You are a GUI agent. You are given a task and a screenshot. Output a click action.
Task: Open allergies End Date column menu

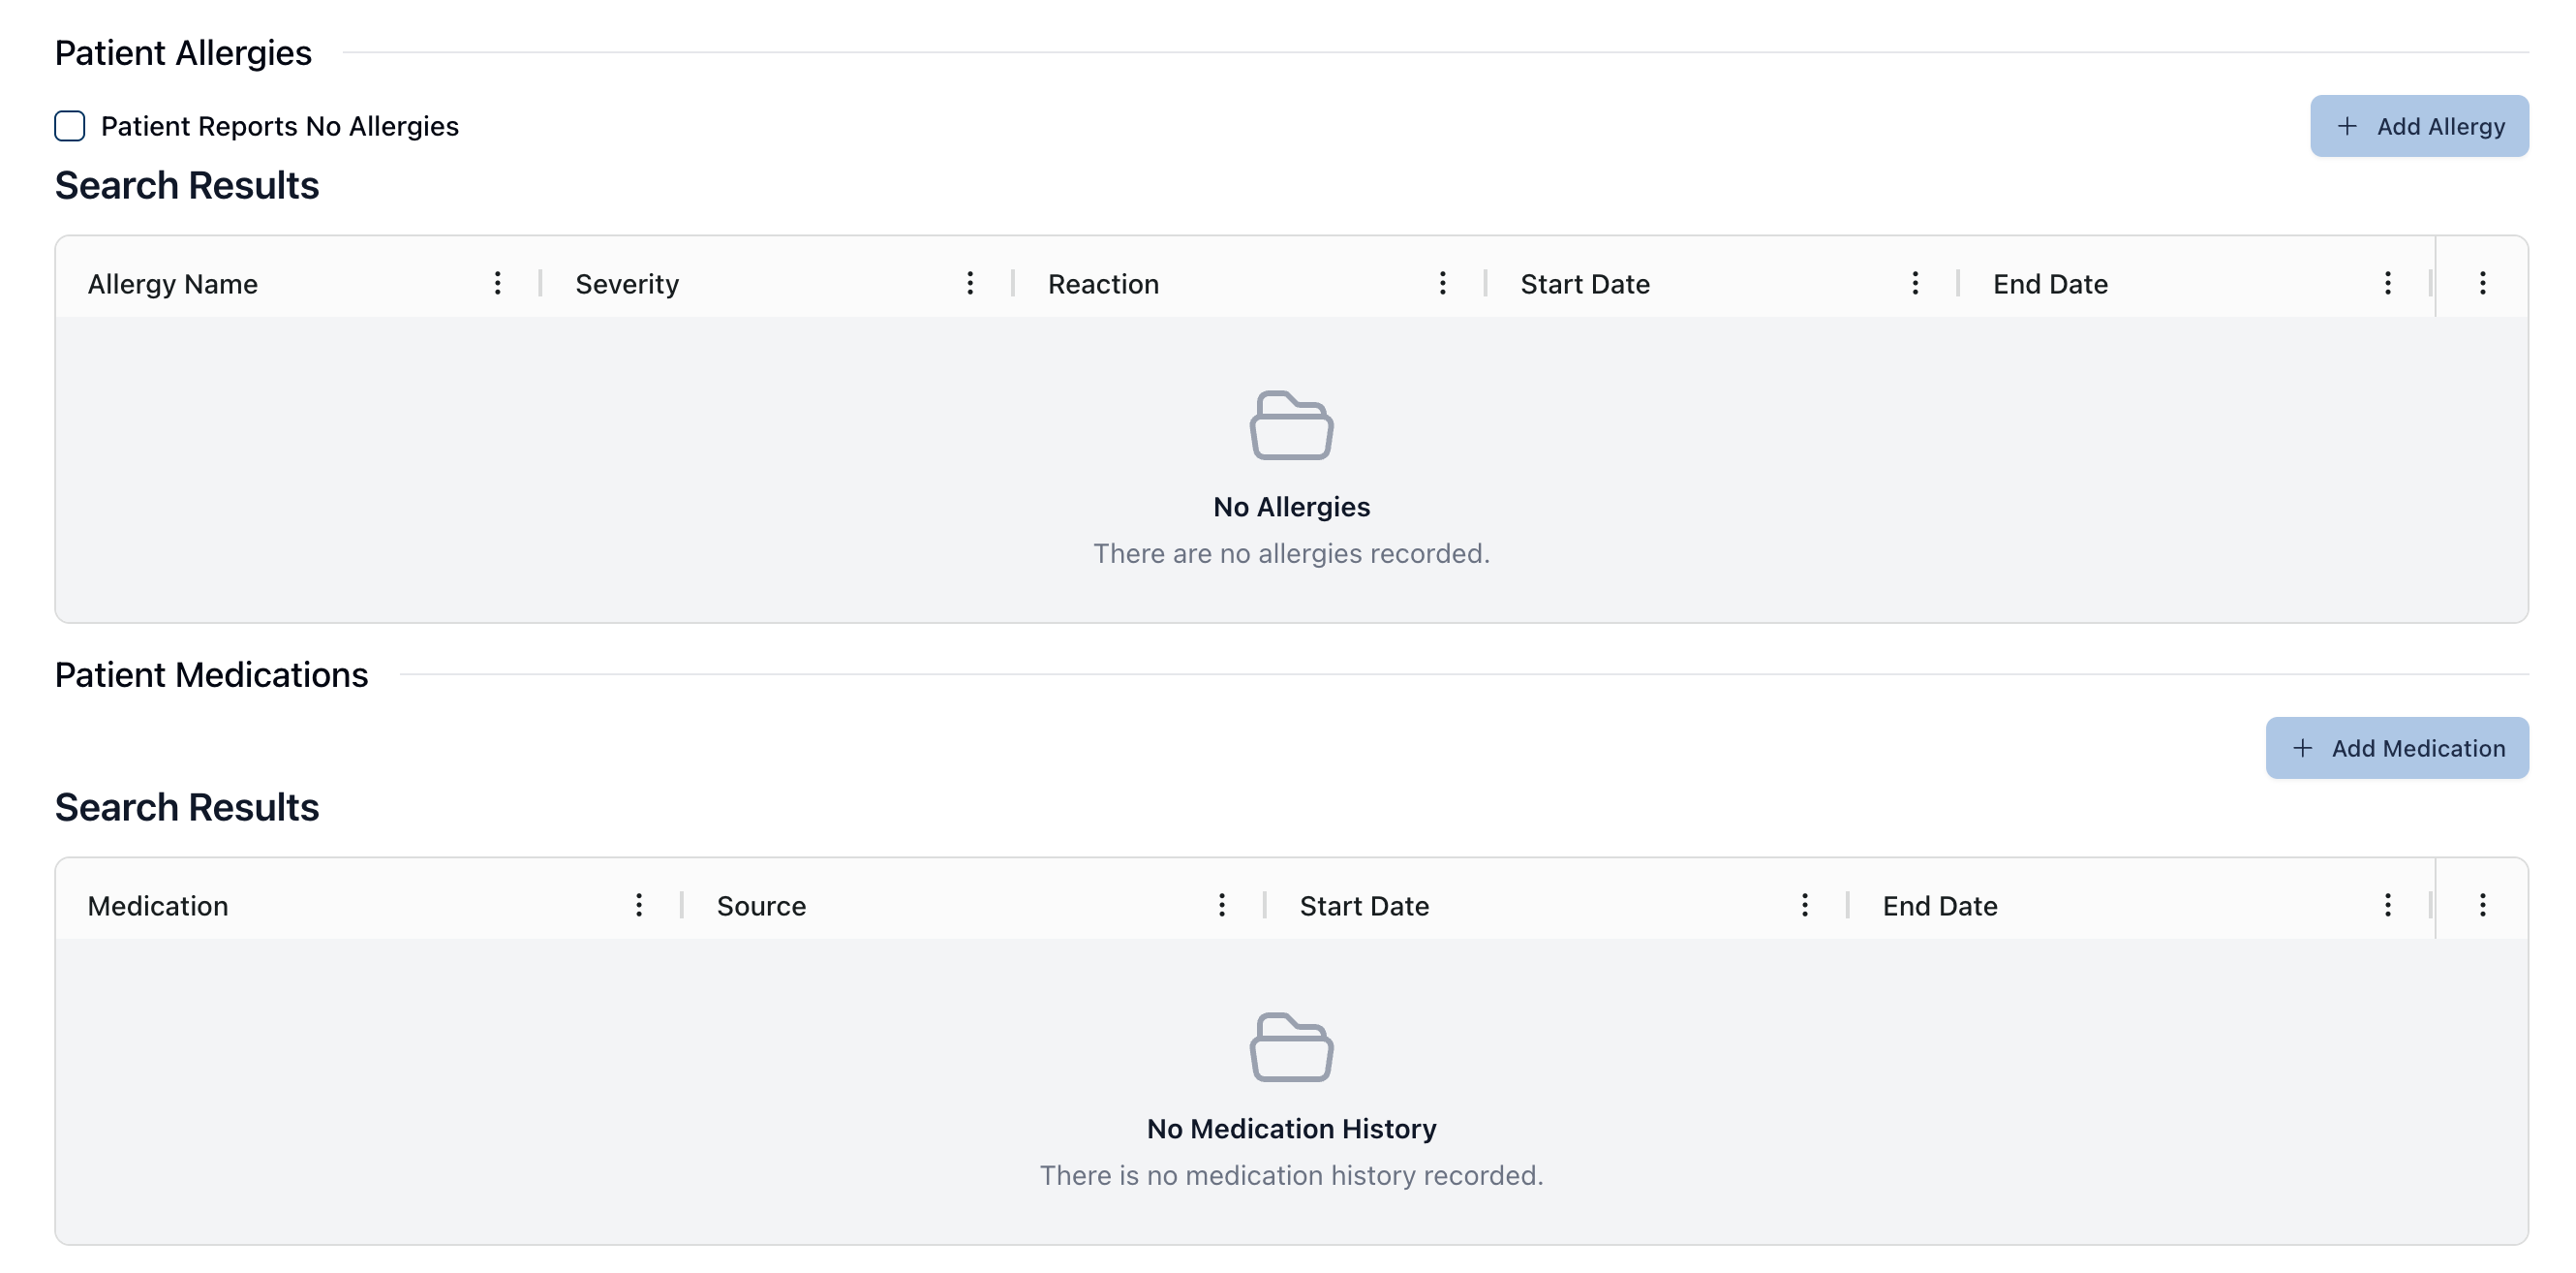click(x=2387, y=283)
